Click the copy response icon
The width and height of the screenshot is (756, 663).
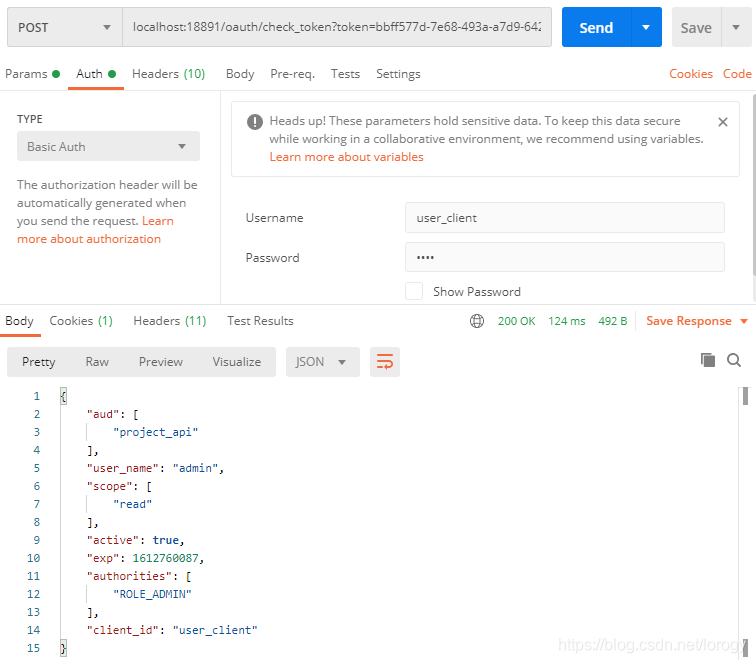coord(707,360)
